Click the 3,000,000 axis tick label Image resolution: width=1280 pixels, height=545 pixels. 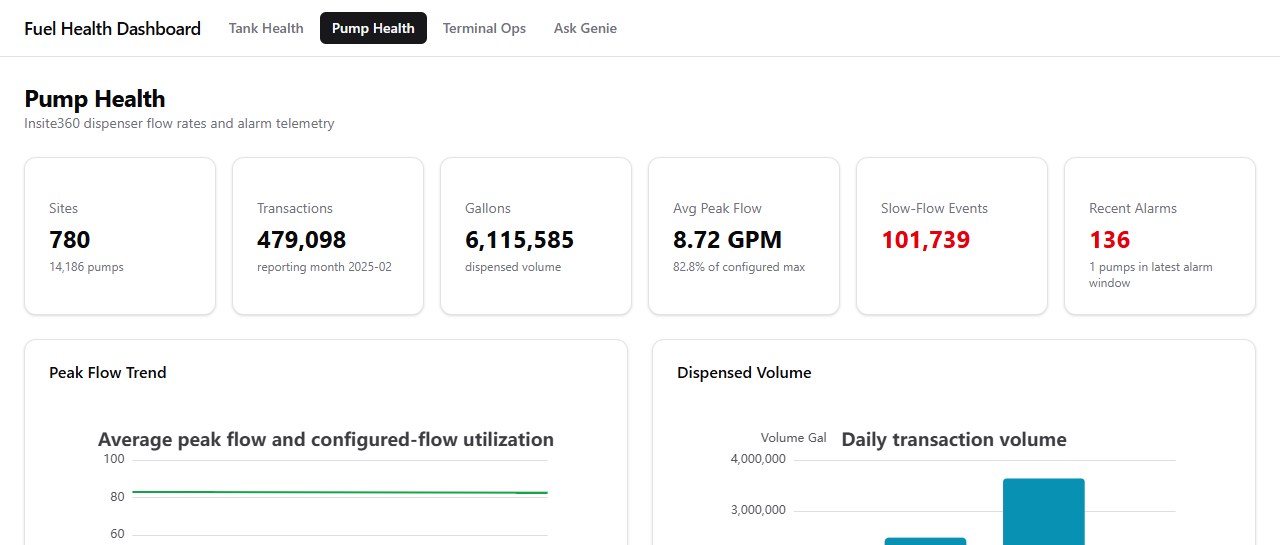[758, 510]
